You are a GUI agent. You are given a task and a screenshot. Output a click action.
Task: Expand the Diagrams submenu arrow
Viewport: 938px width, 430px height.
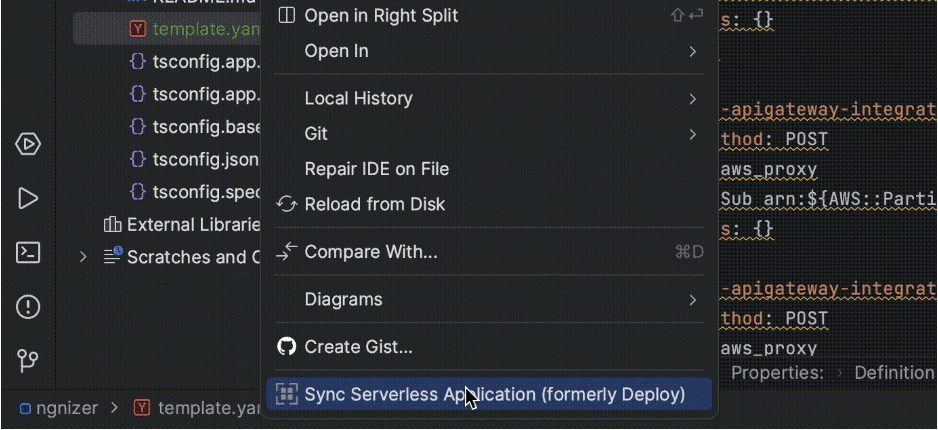tap(692, 299)
